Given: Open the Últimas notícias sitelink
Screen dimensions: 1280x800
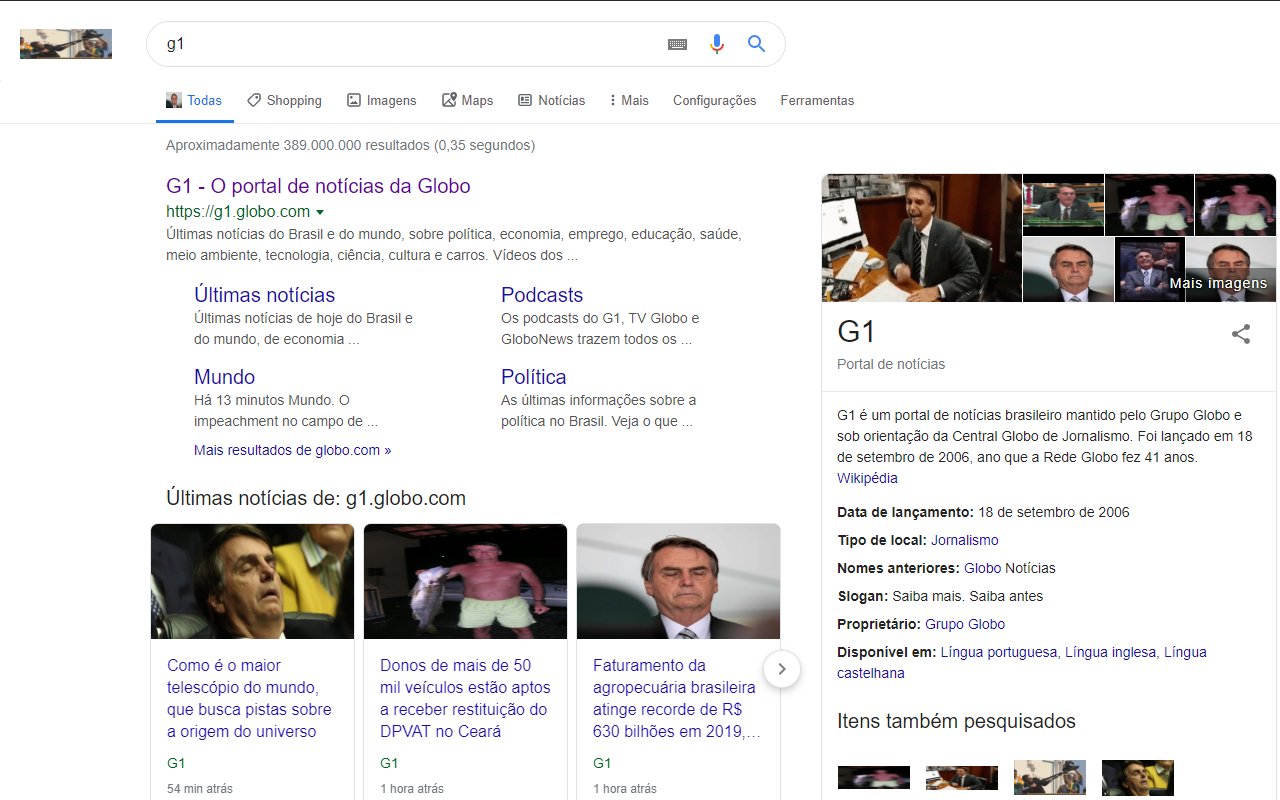Looking at the screenshot, I should click(x=264, y=294).
